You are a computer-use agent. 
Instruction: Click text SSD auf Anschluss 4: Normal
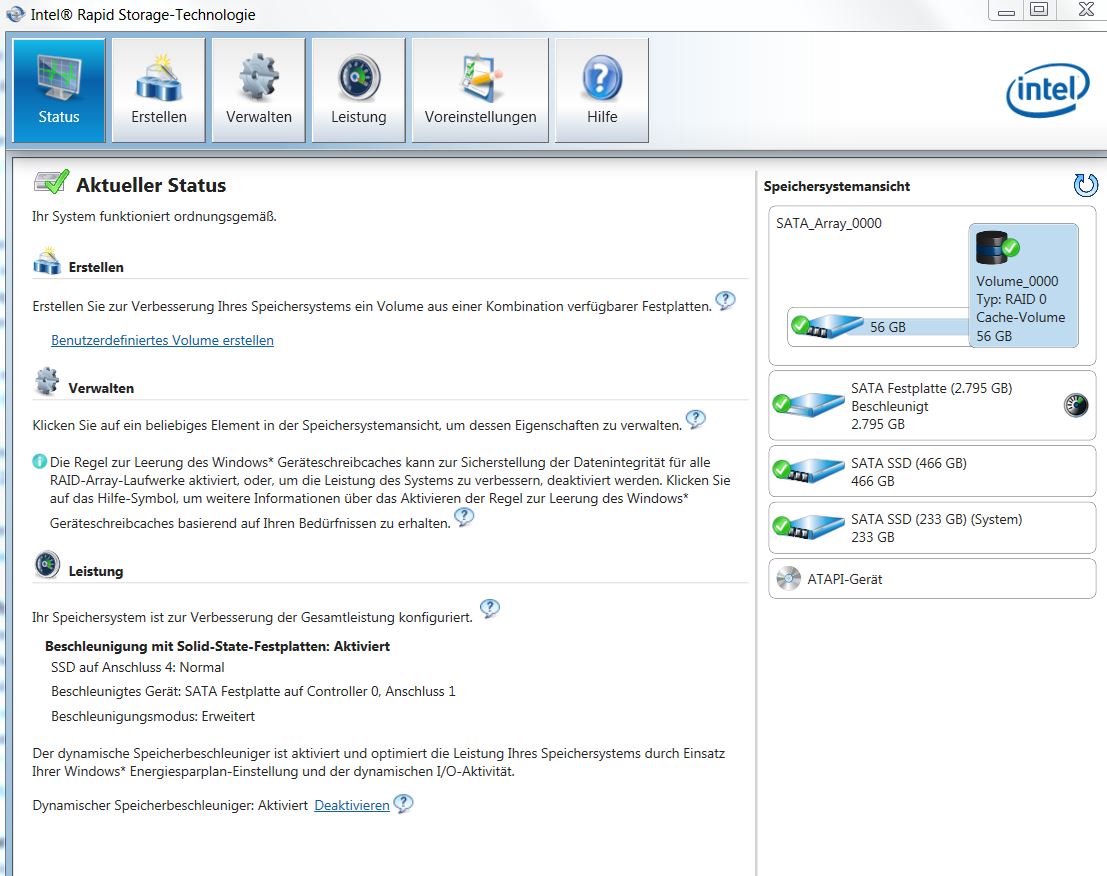(x=138, y=668)
